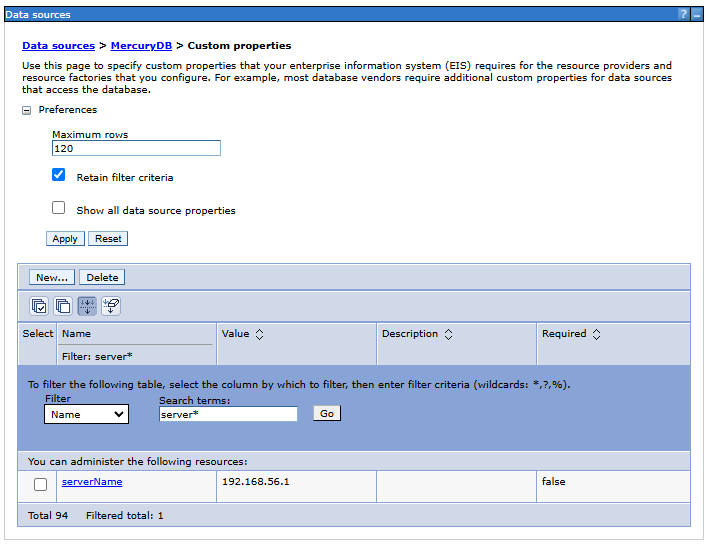
Task: Click the Select column header
Action: (x=38, y=334)
